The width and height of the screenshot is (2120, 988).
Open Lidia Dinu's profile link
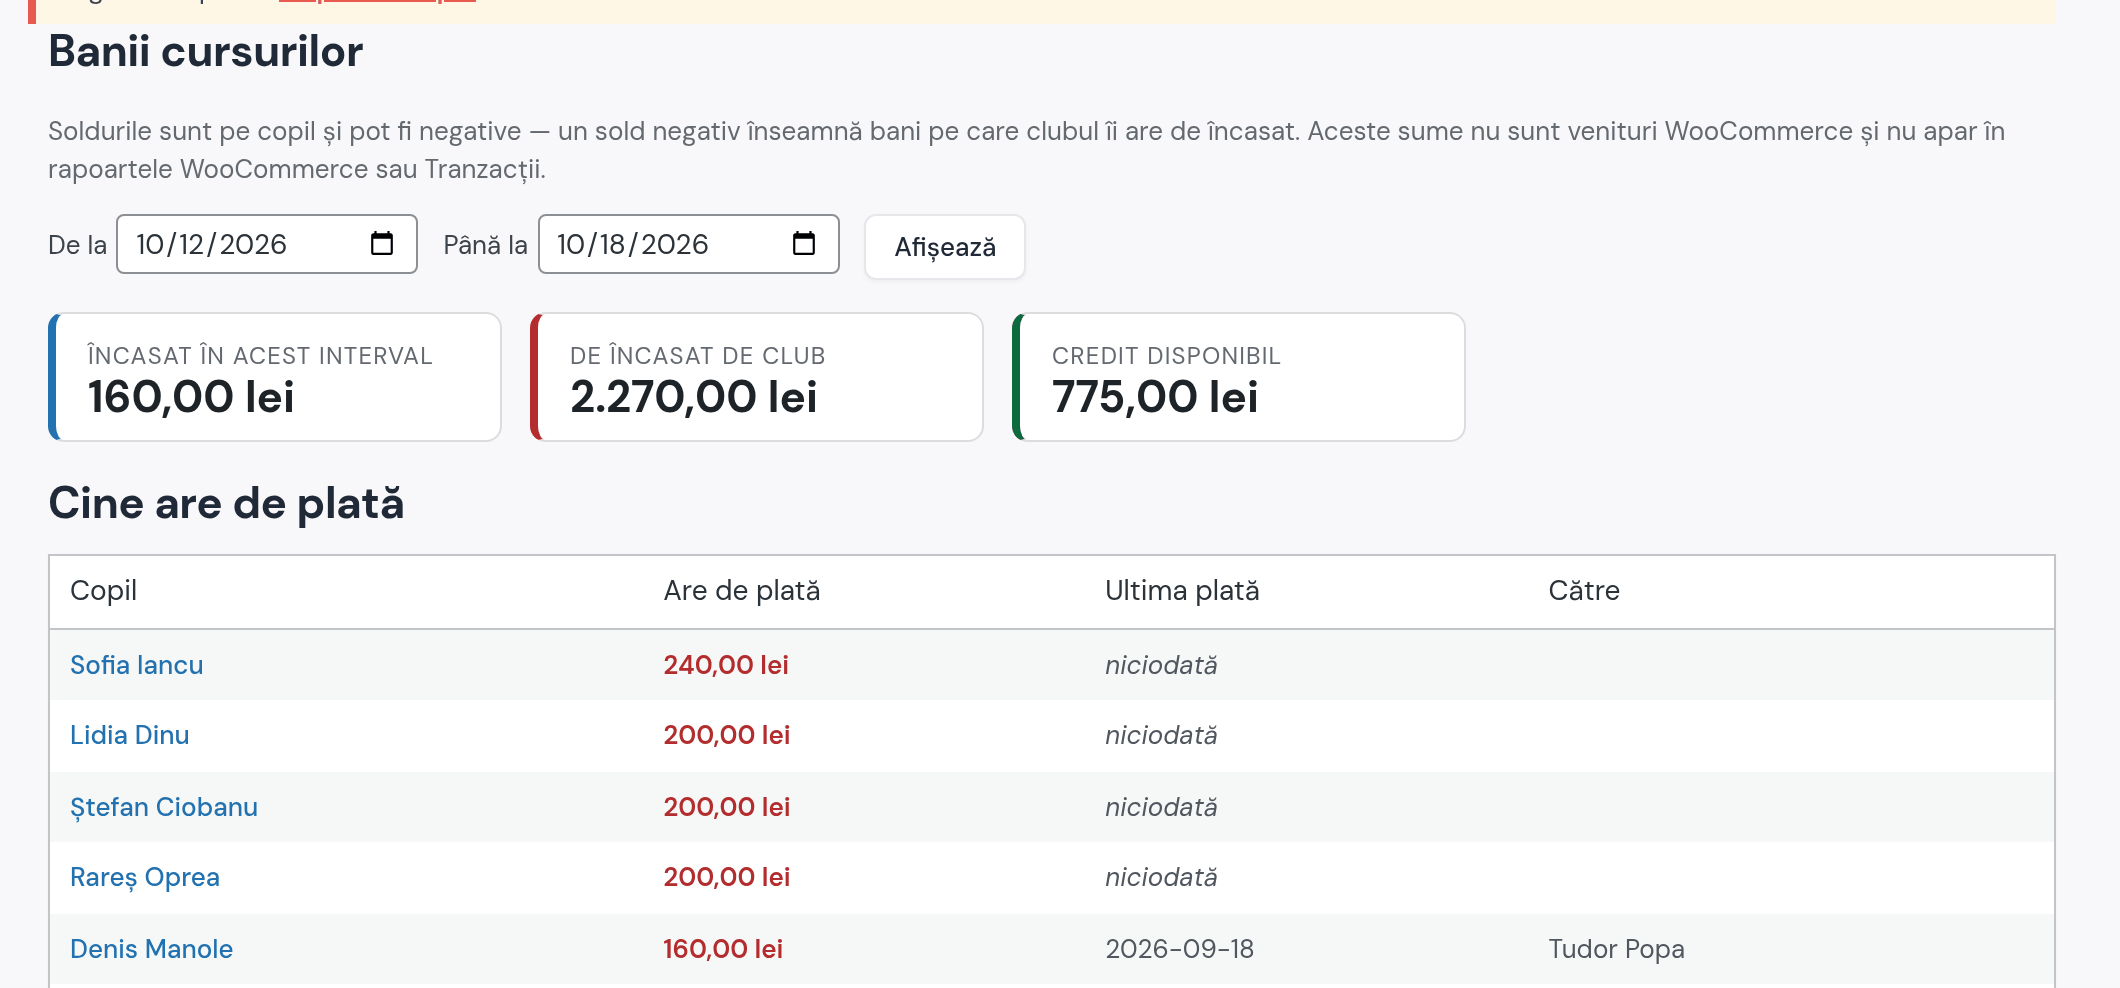click(x=130, y=735)
